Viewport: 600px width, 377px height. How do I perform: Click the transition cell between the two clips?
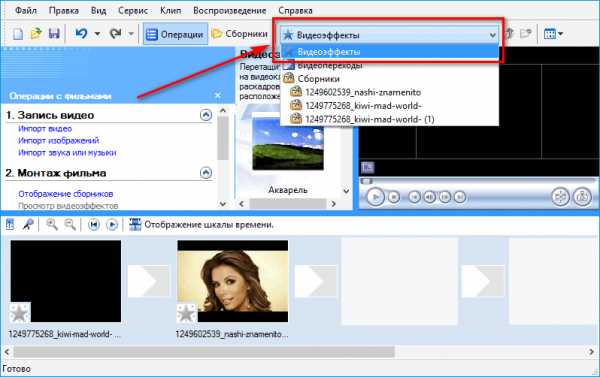point(148,281)
